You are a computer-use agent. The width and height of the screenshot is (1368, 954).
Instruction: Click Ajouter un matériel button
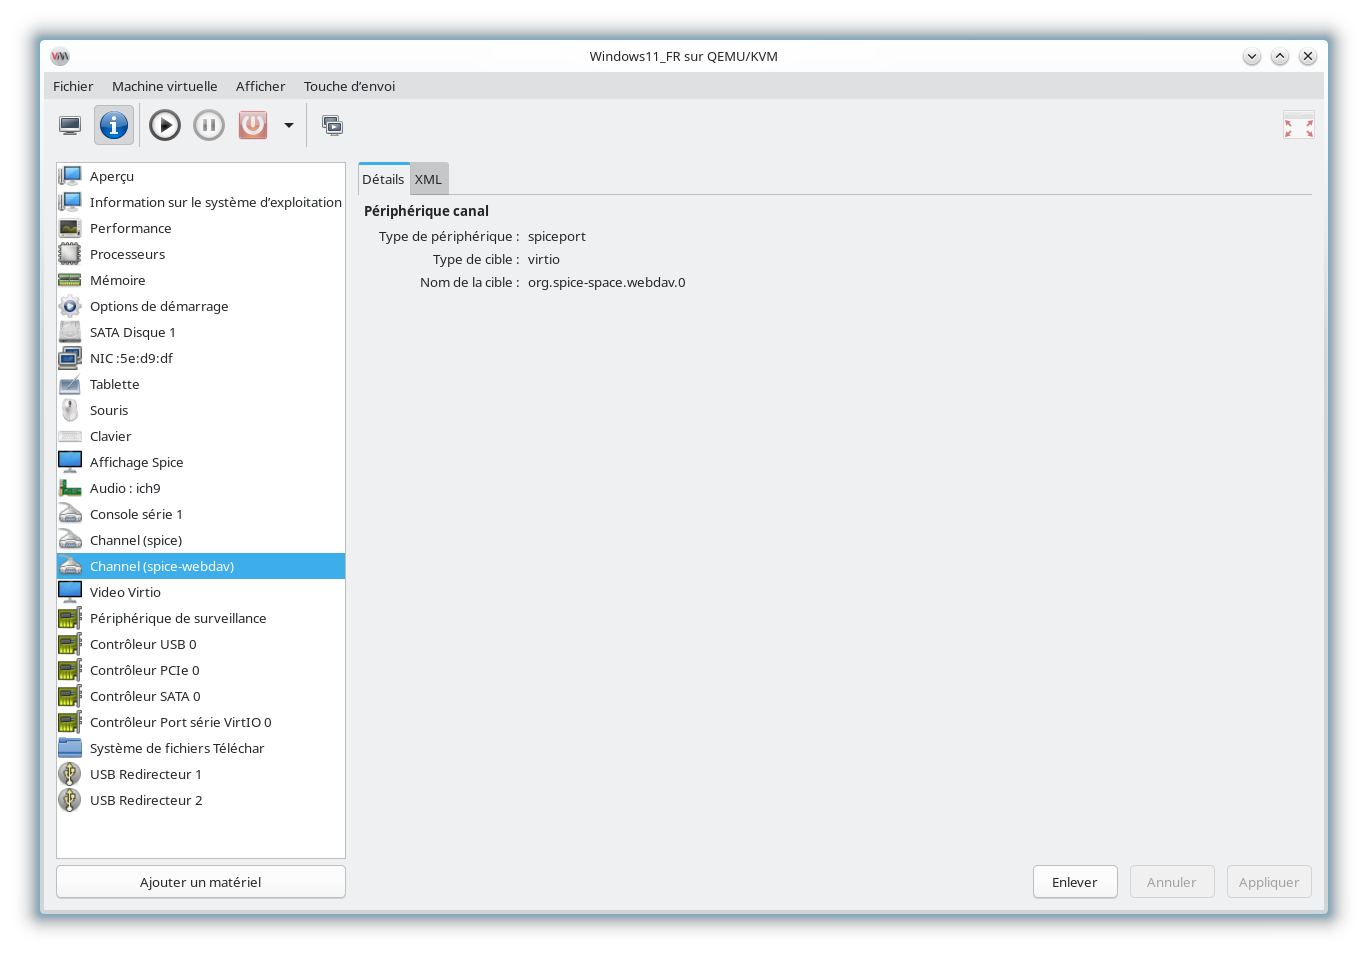[x=201, y=882]
